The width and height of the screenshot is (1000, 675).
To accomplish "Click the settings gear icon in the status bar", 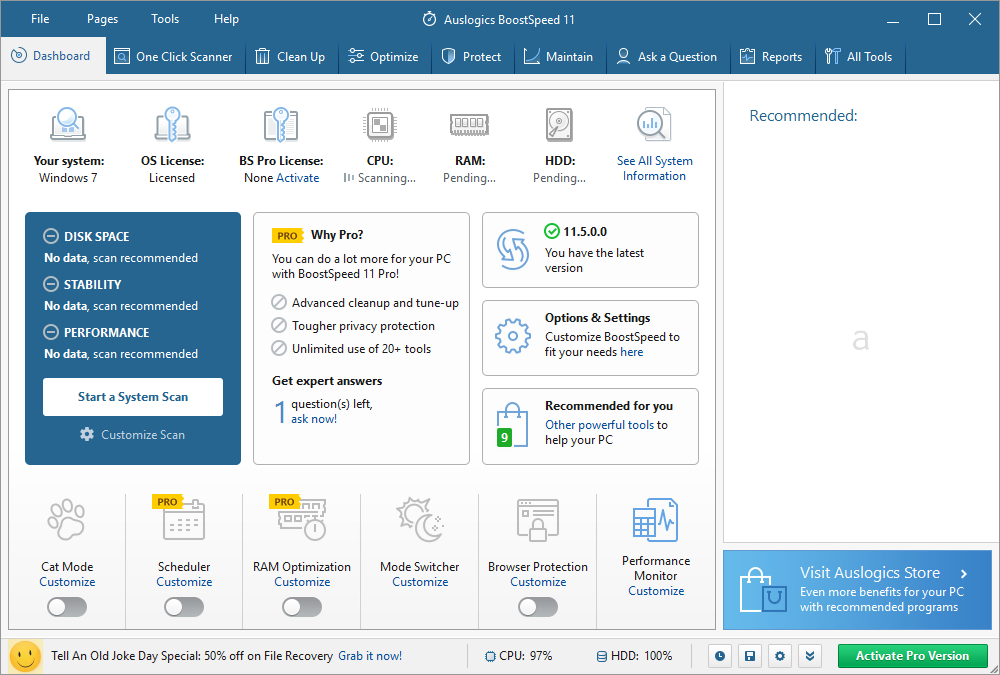I will tap(779, 656).
